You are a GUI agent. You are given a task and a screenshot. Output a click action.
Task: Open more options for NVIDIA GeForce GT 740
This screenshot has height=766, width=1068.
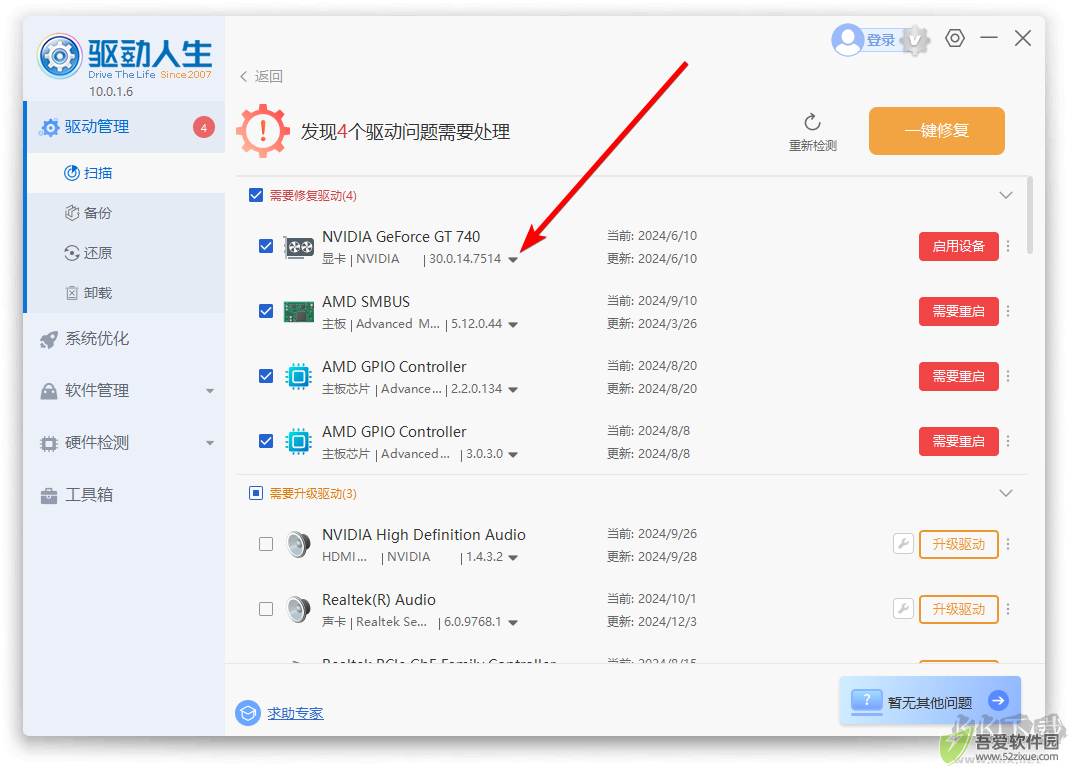pos(1008,246)
